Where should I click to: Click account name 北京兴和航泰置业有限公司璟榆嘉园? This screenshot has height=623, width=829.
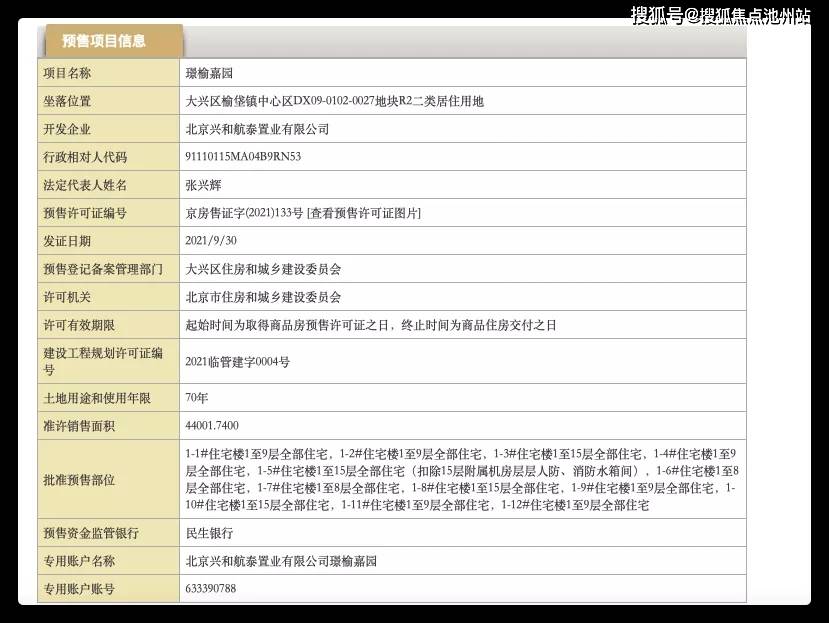281,561
